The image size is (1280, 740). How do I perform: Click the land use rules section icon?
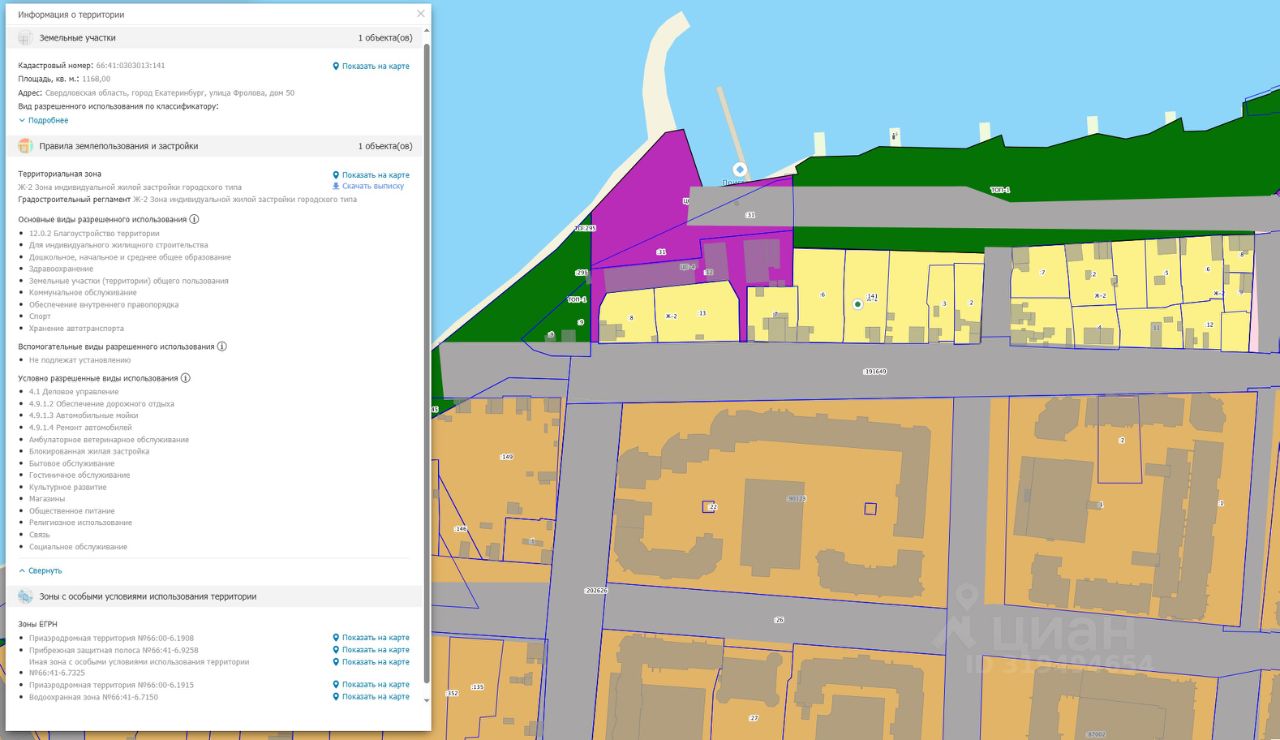(25, 146)
